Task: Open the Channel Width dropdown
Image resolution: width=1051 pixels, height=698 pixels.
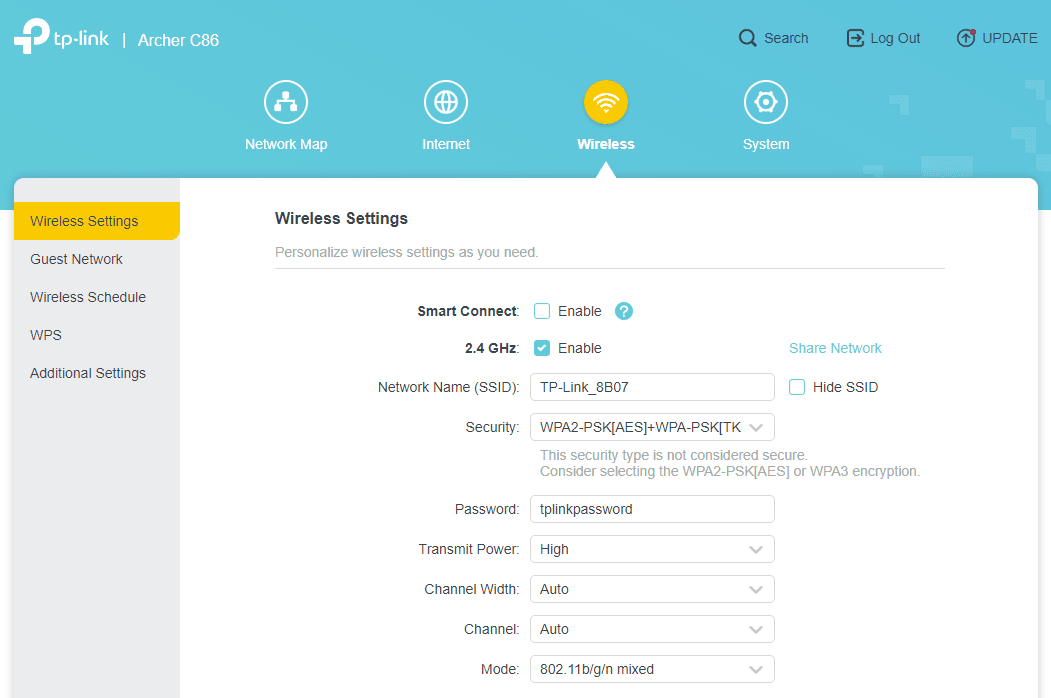Action: tap(652, 589)
